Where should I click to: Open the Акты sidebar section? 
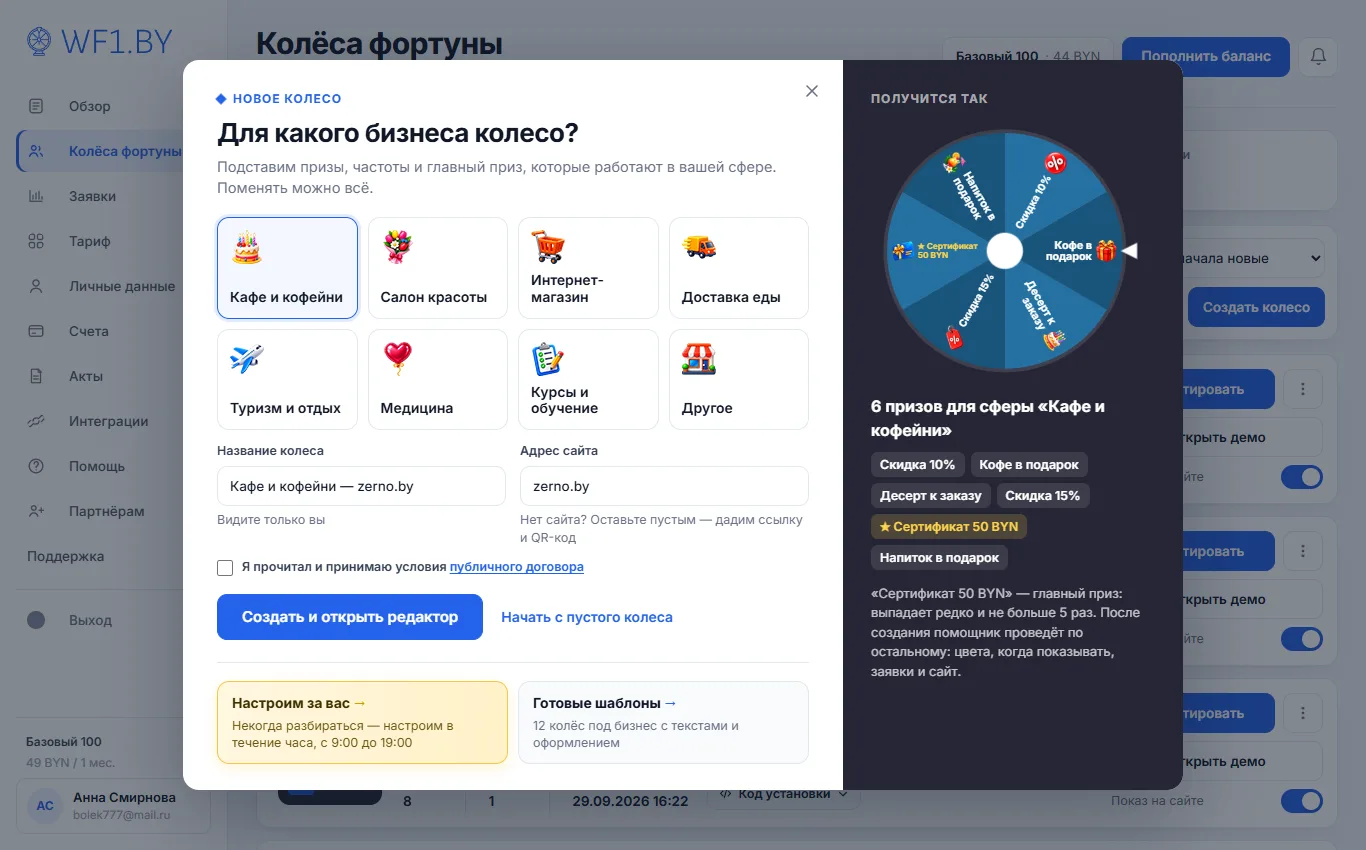(x=86, y=376)
